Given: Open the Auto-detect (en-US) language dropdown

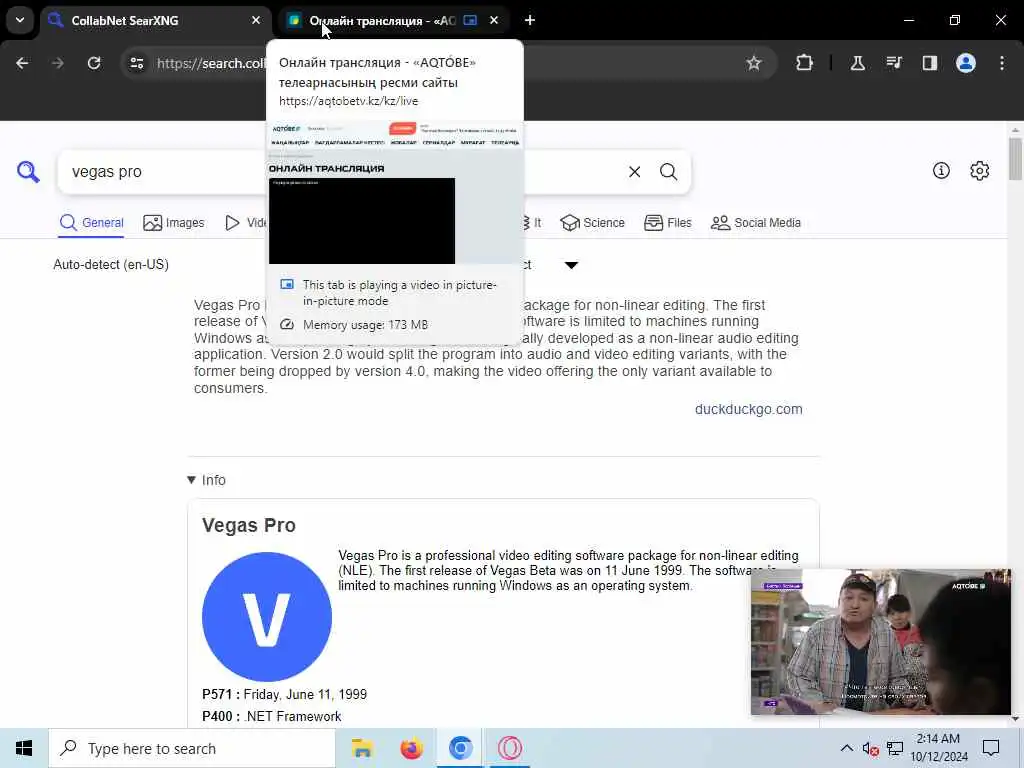Looking at the screenshot, I should point(111,264).
